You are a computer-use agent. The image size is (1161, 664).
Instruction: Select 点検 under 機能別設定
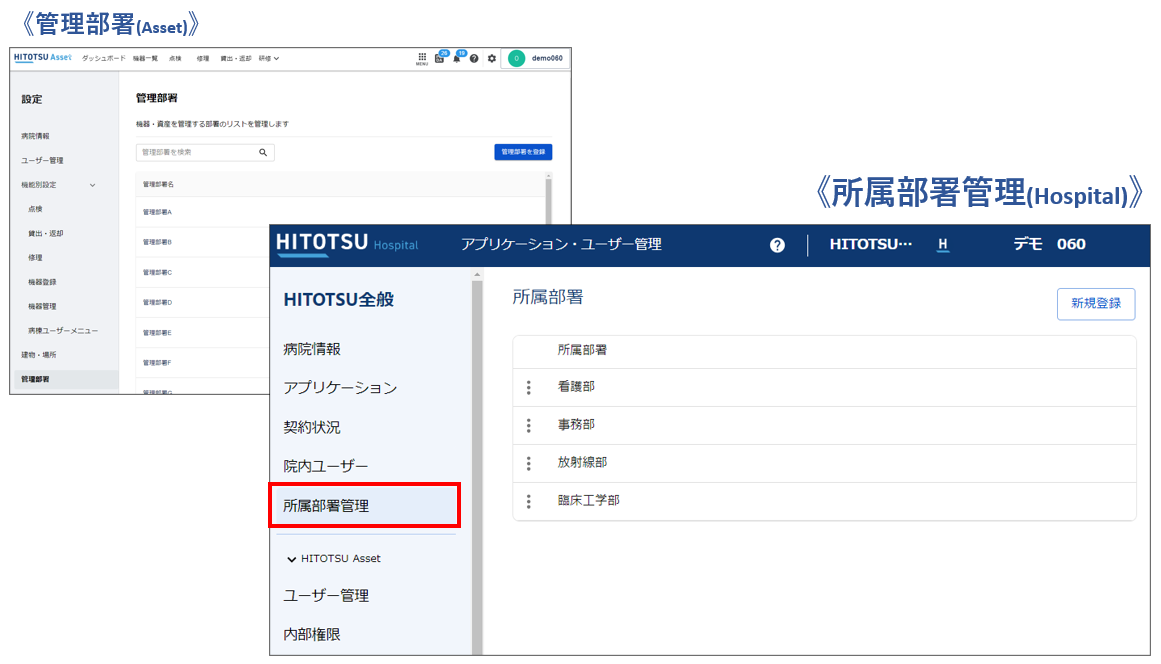36,209
